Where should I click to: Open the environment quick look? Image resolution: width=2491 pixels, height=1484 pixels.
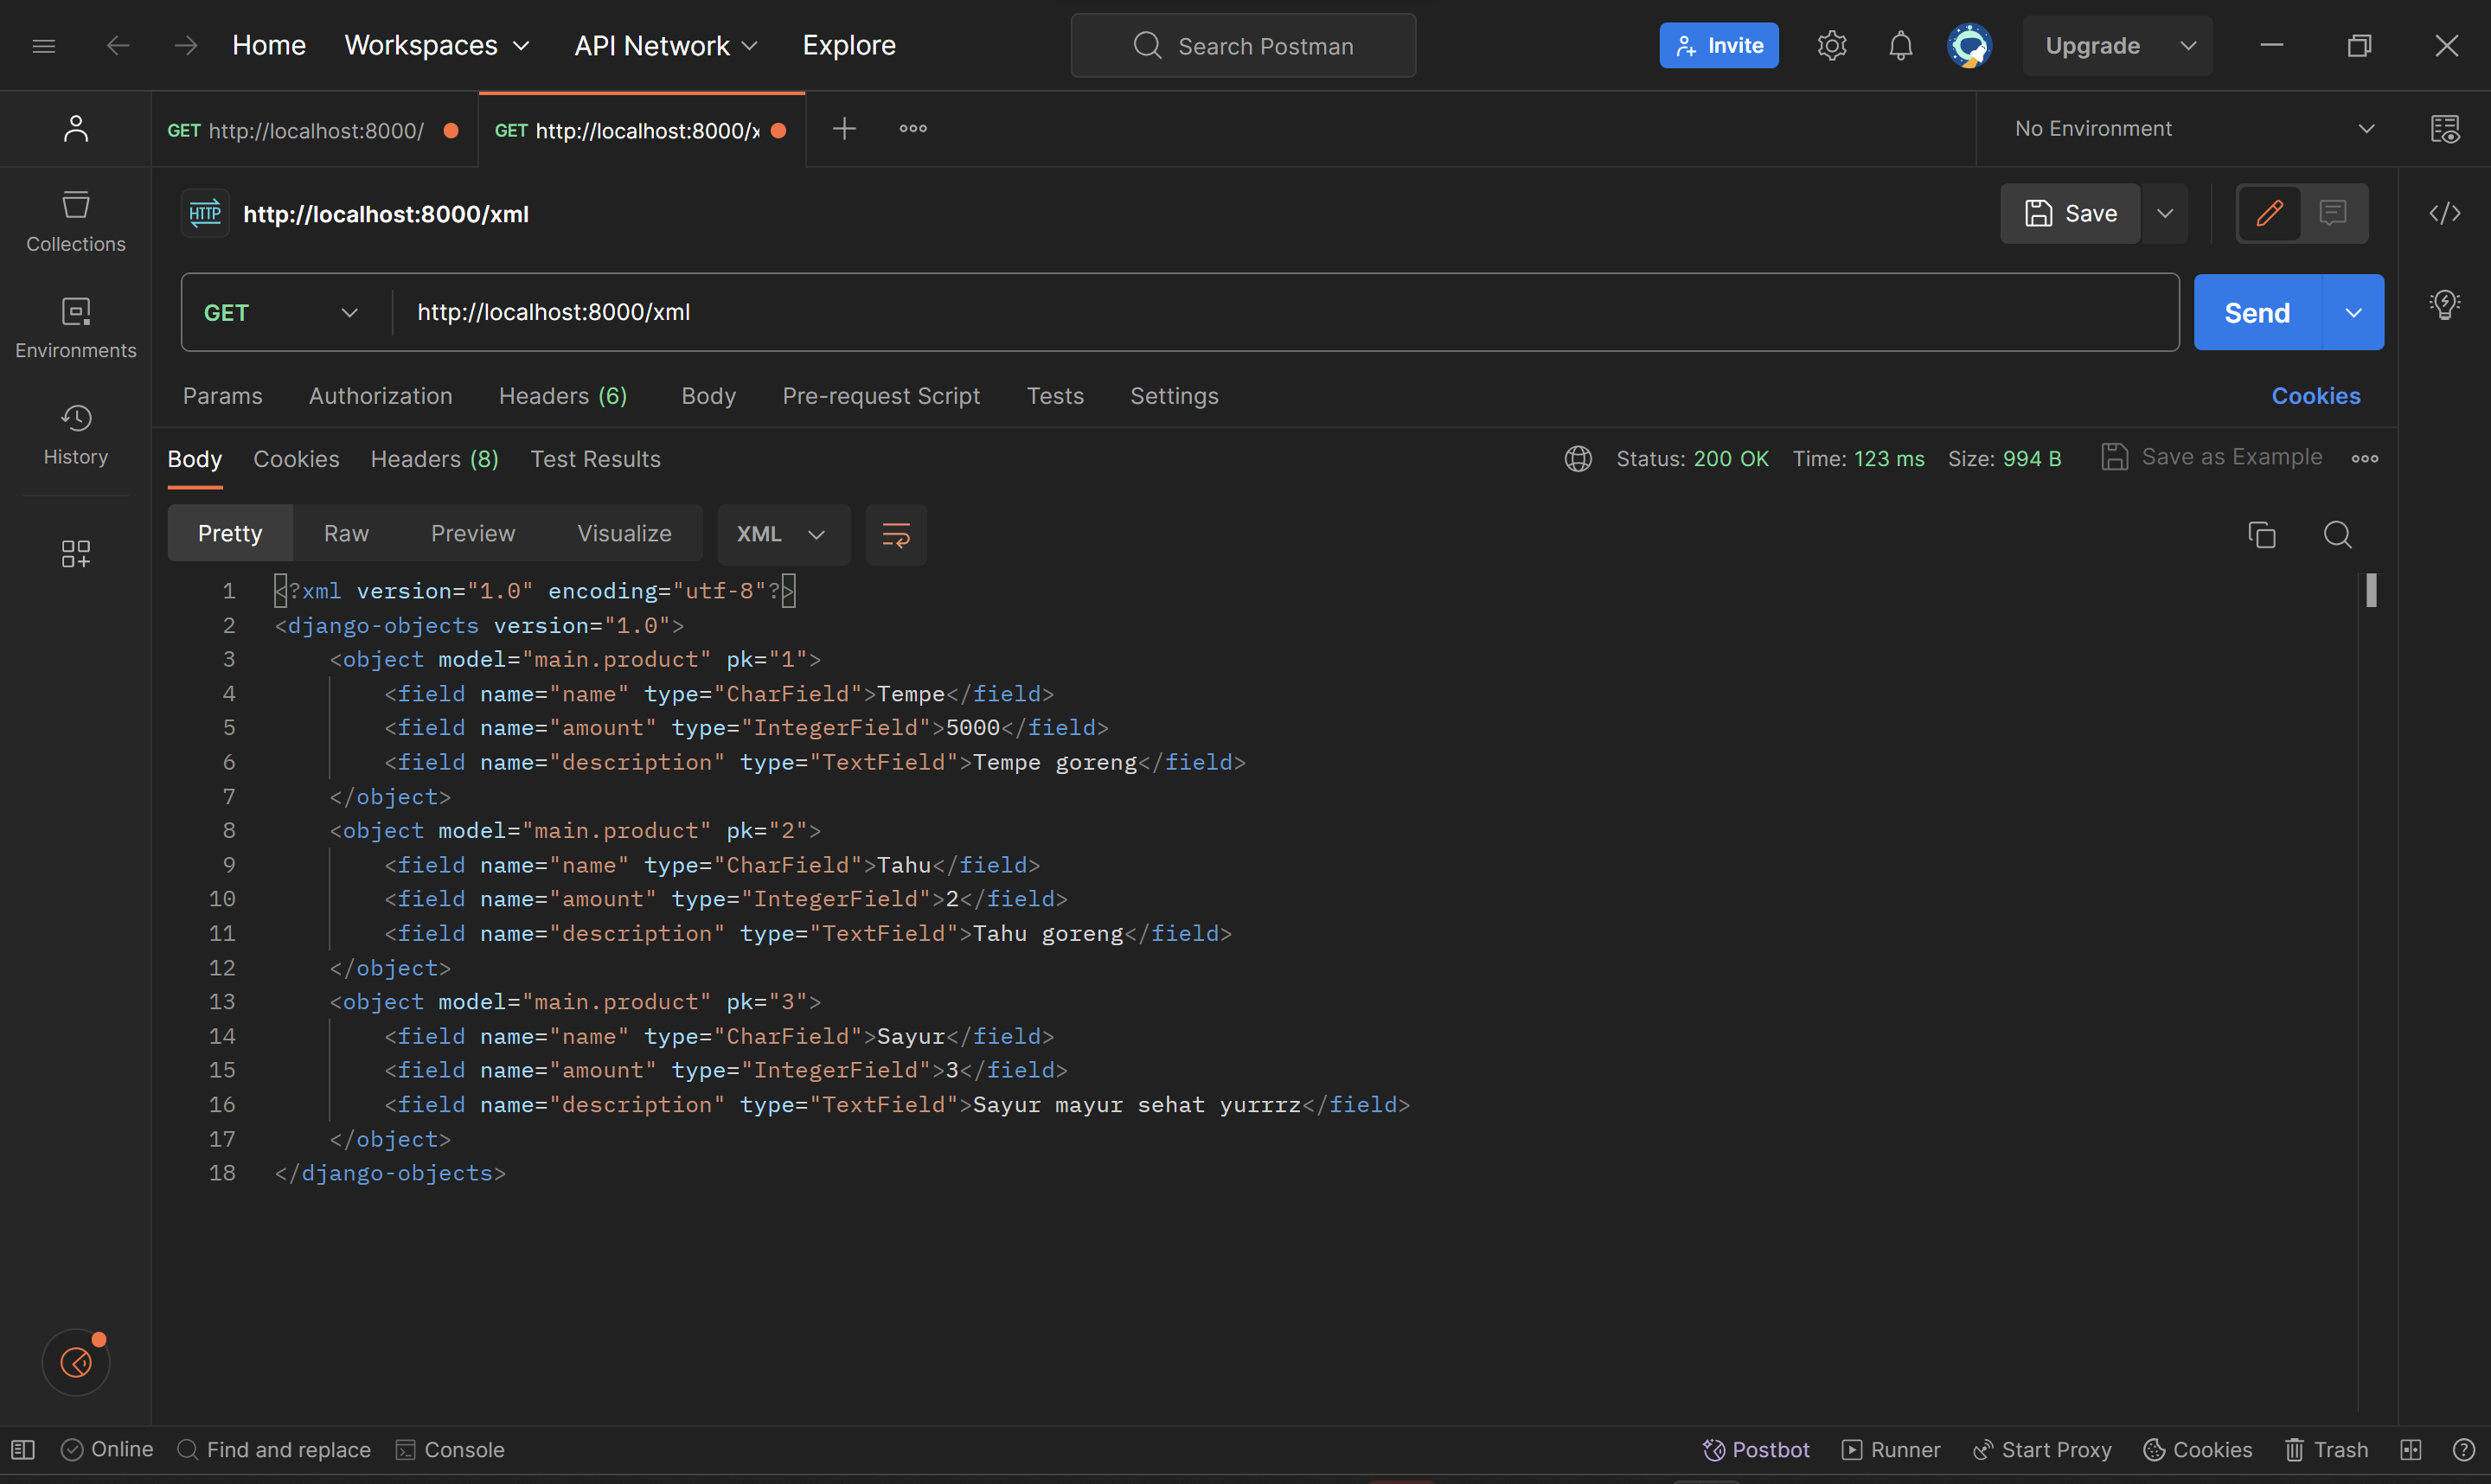click(2446, 128)
